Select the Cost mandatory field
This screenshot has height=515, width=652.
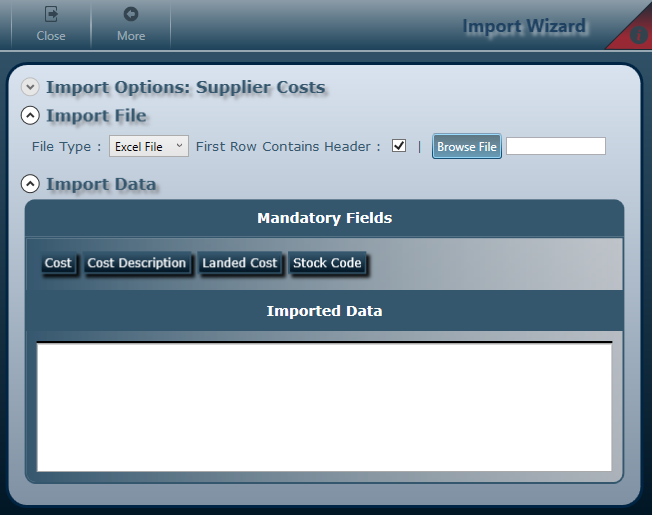coord(58,263)
